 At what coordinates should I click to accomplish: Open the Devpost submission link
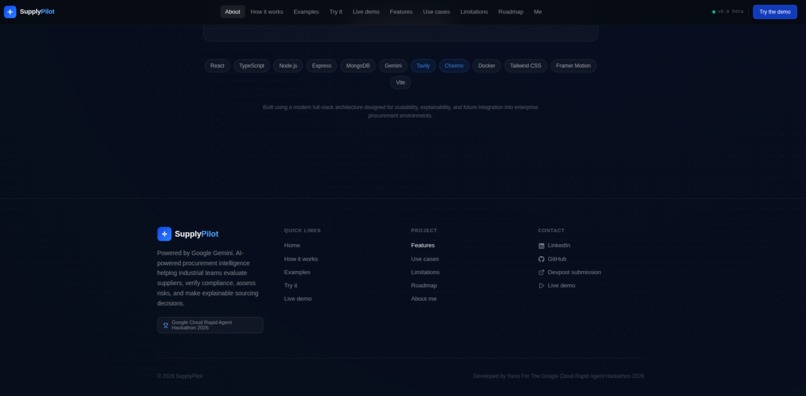pos(570,273)
